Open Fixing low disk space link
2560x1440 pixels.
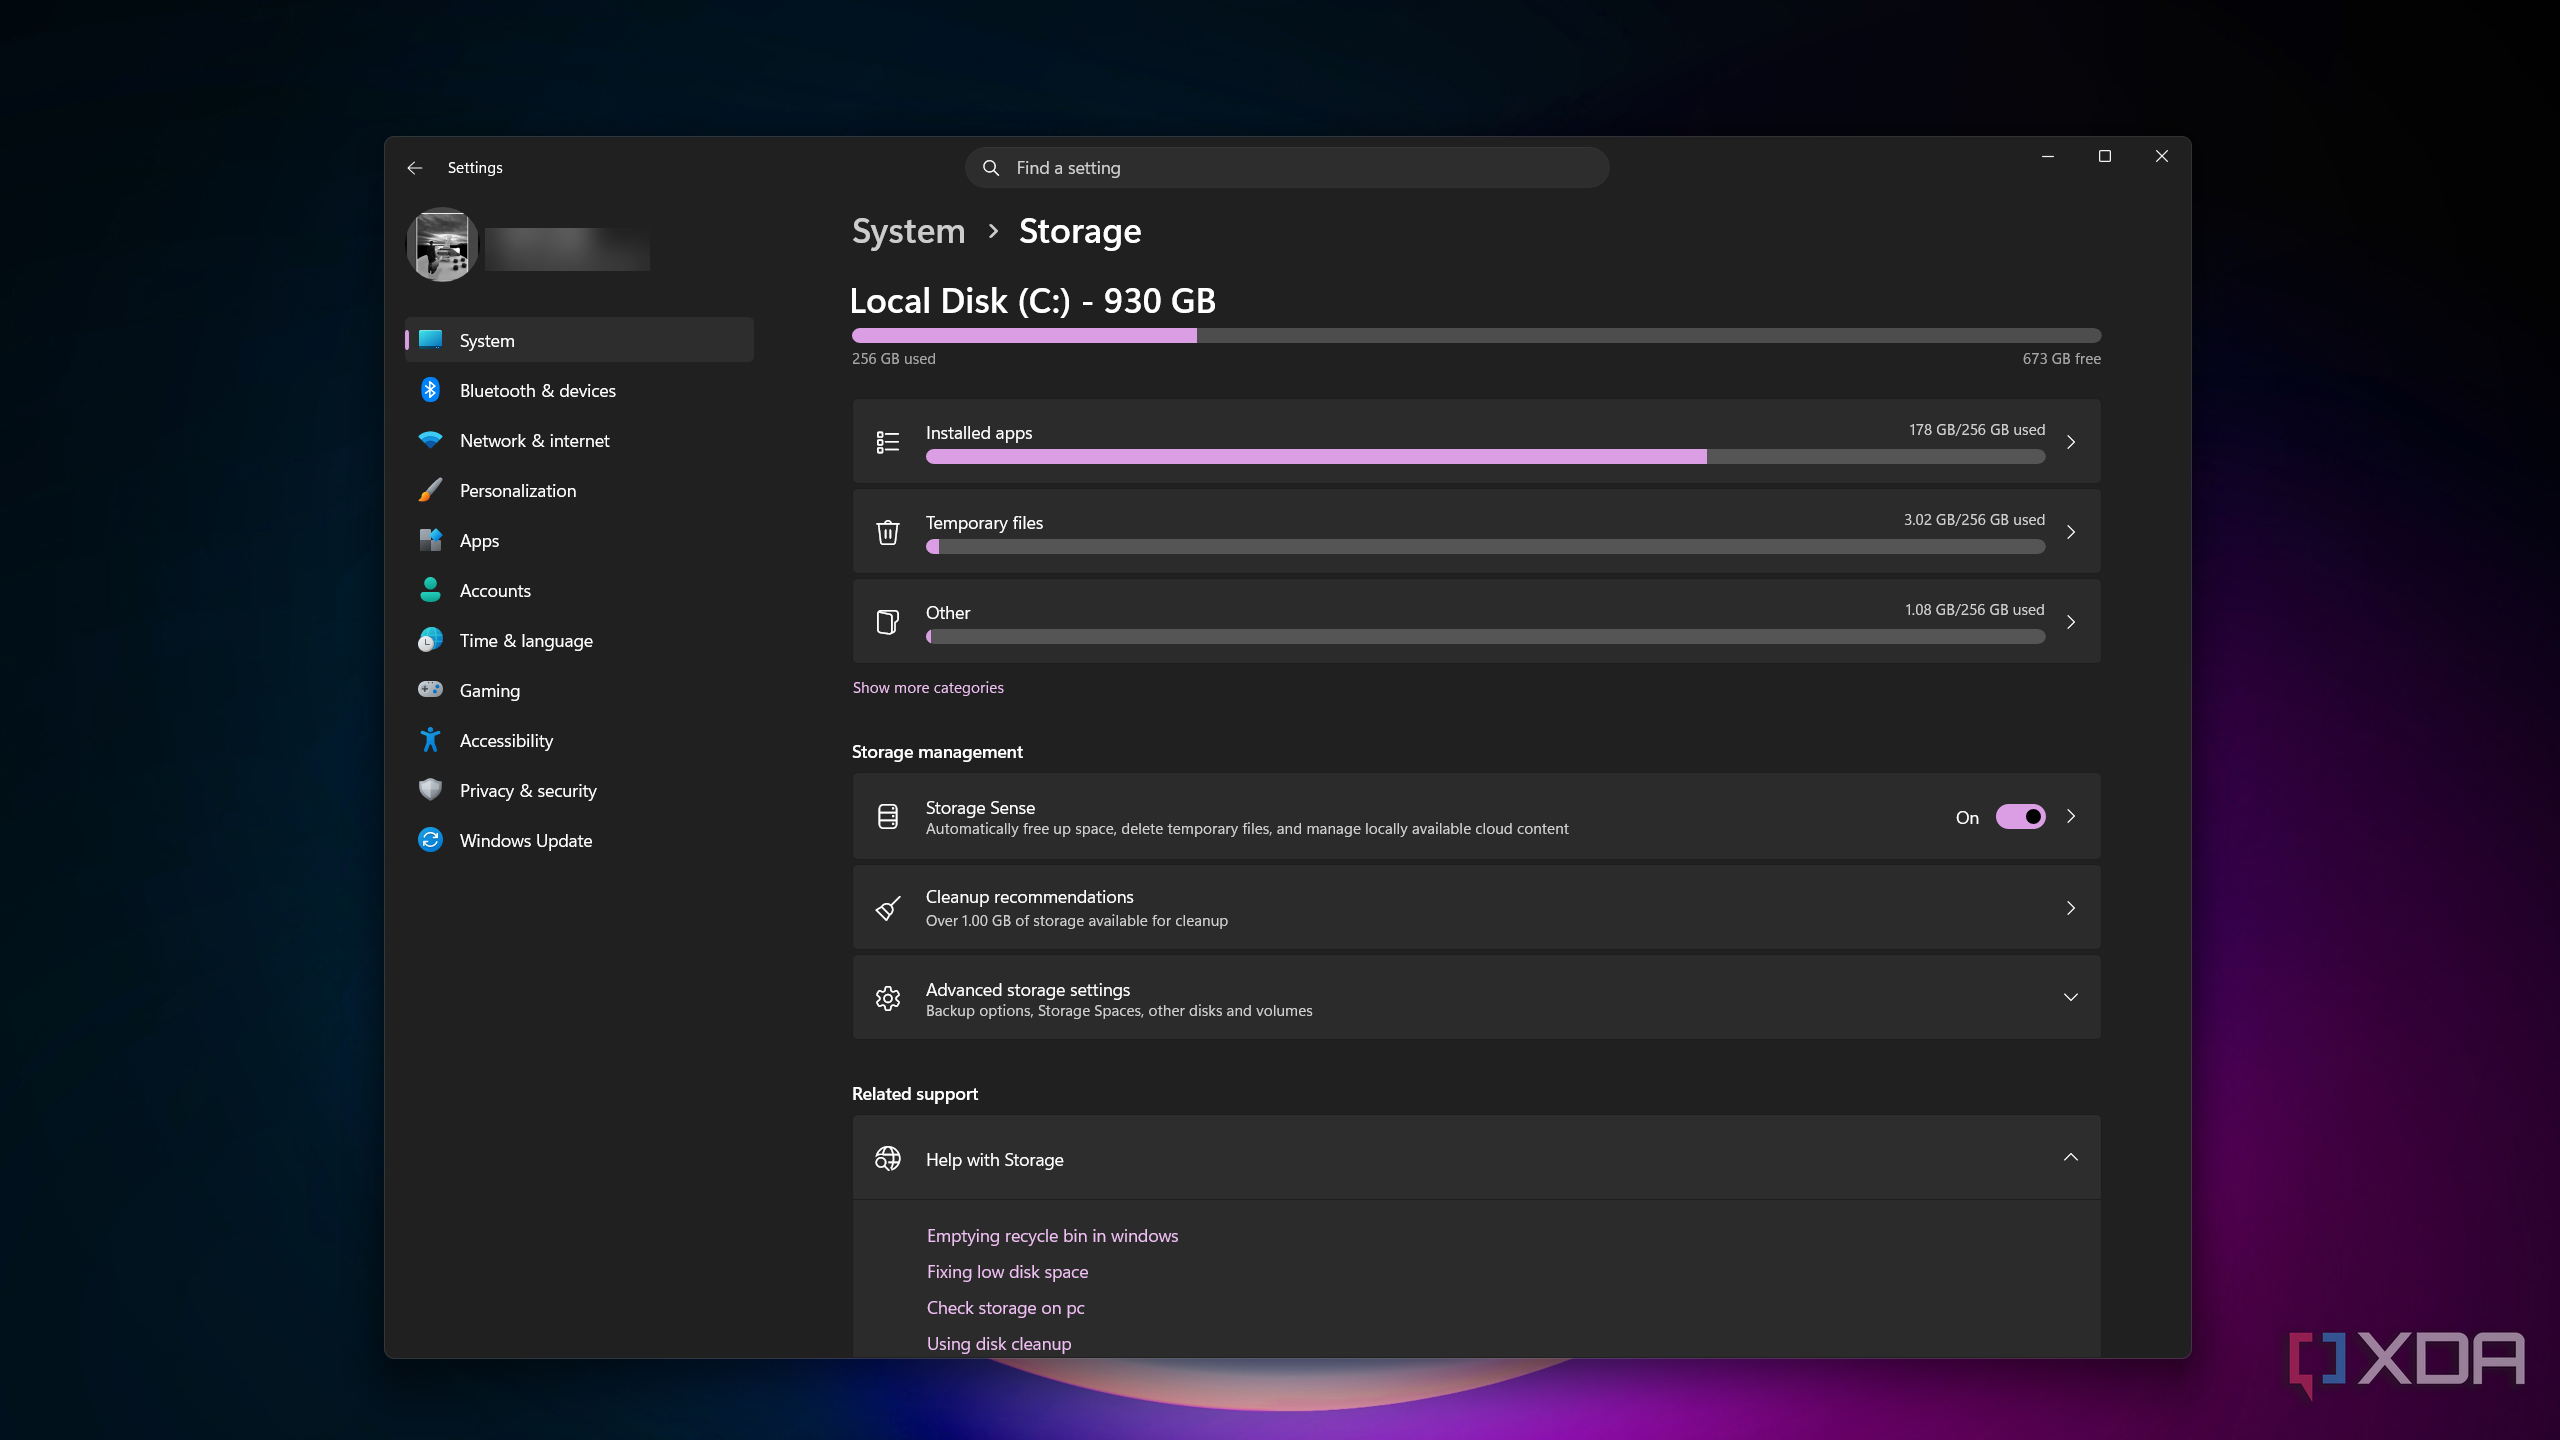1007,1272
